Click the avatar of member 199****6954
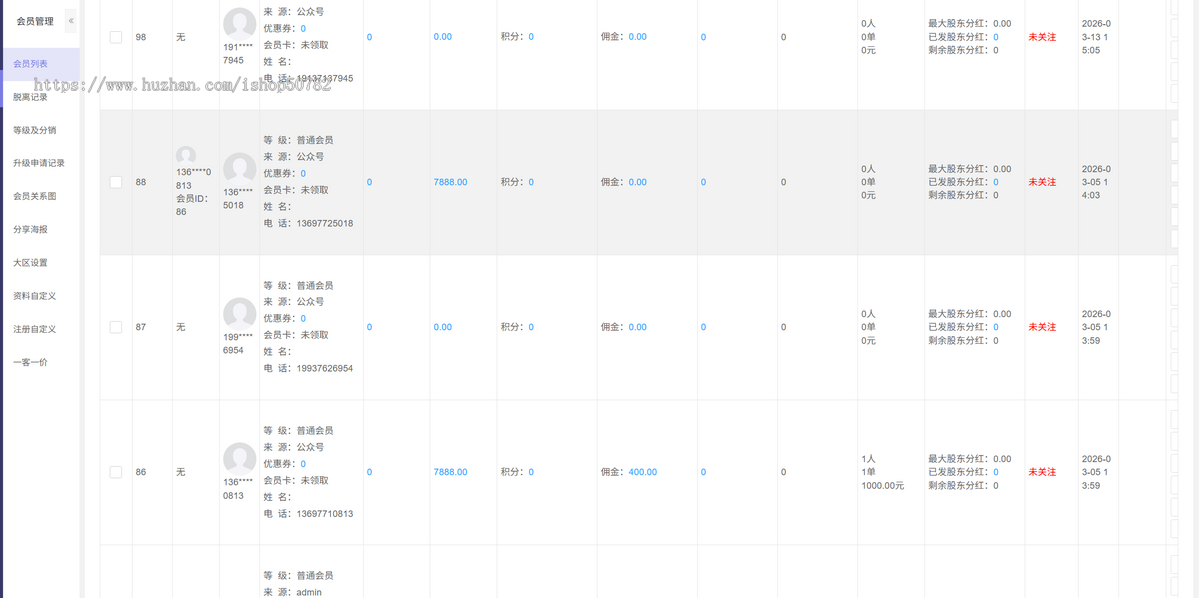The height and width of the screenshot is (598, 1200). click(x=239, y=314)
